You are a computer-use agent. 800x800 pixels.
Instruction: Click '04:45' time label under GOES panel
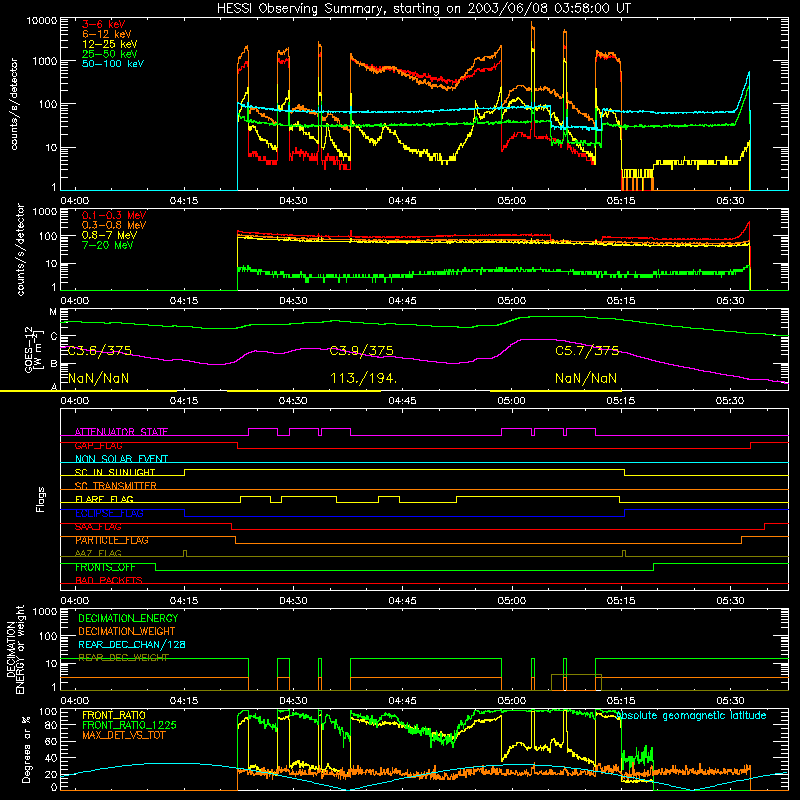(402, 401)
